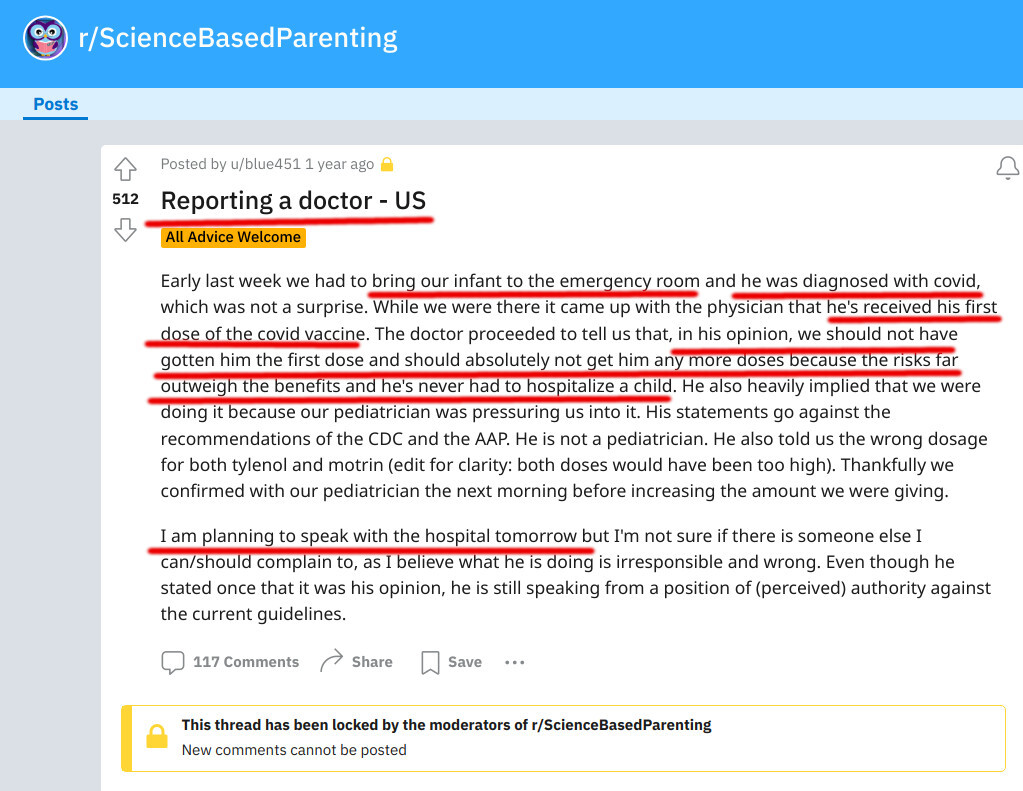Upvote the Reporting a doctor post
This screenshot has width=1023, height=791.
(125, 169)
